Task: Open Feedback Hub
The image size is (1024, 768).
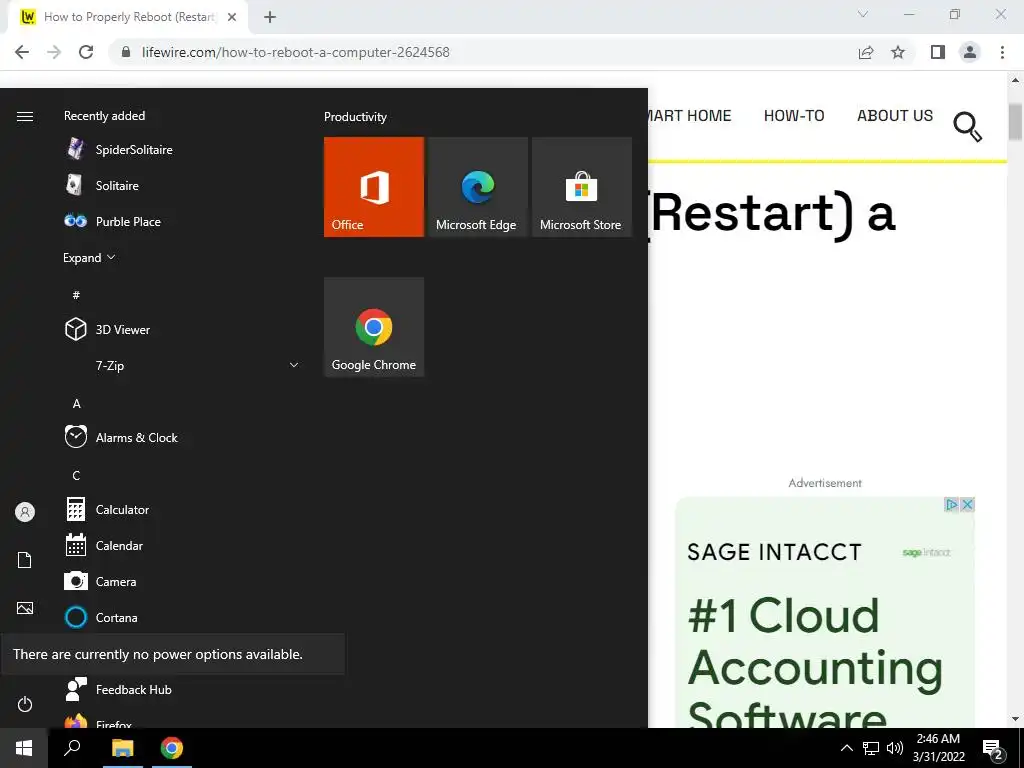Action: coord(118,689)
